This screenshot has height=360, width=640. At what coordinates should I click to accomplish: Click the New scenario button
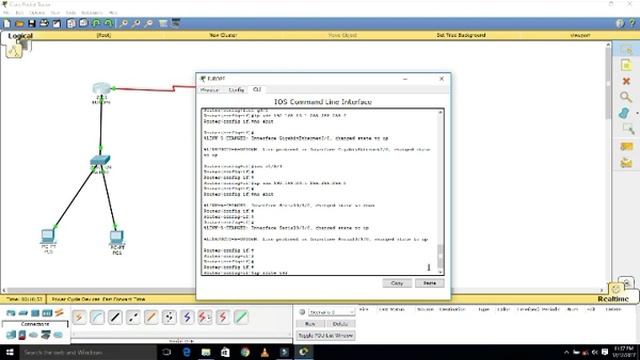(x=310, y=324)
